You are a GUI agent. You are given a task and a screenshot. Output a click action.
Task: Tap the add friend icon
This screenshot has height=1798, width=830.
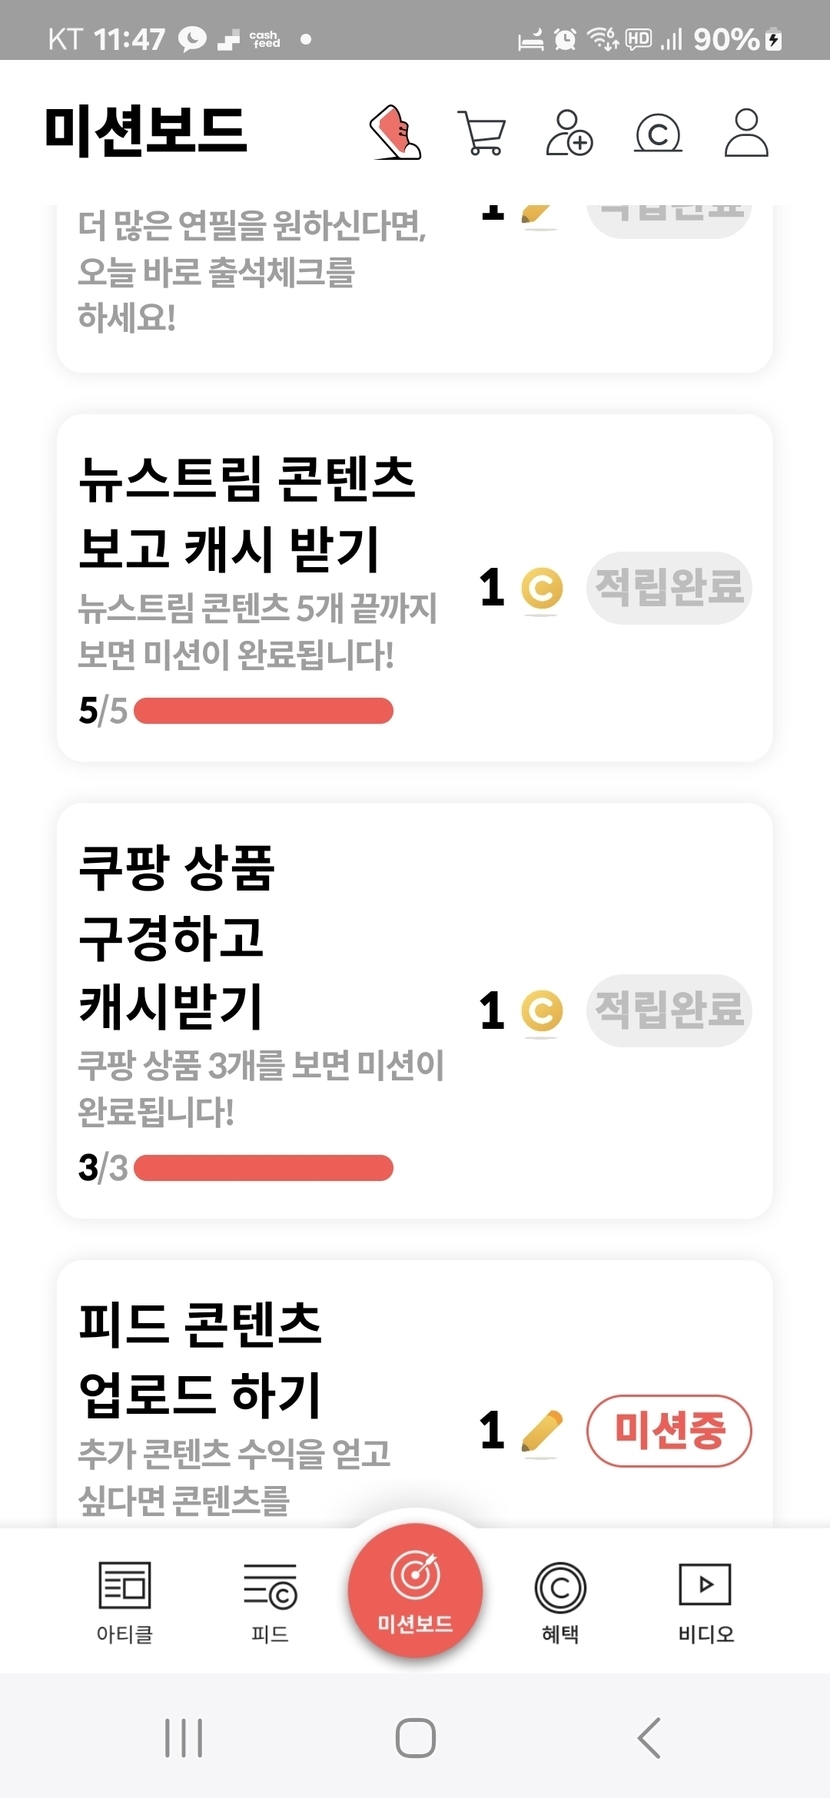pyautogui.click(x=569, y=133)
